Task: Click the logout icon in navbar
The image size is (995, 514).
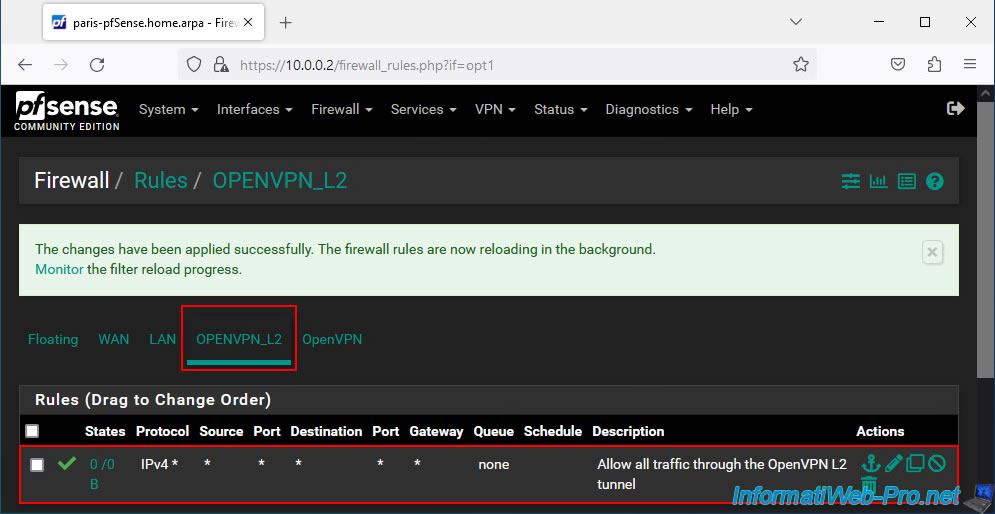Action: point(956,109)
